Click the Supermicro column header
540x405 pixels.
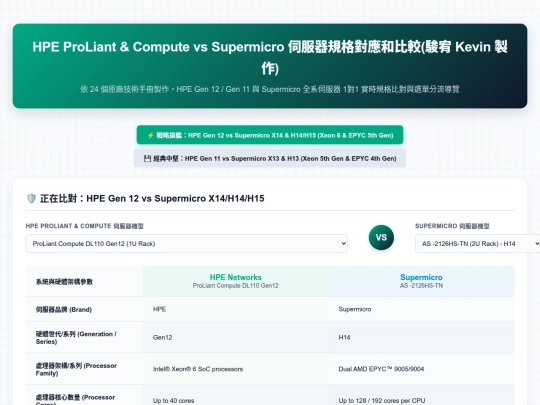(x=421, y=281)
